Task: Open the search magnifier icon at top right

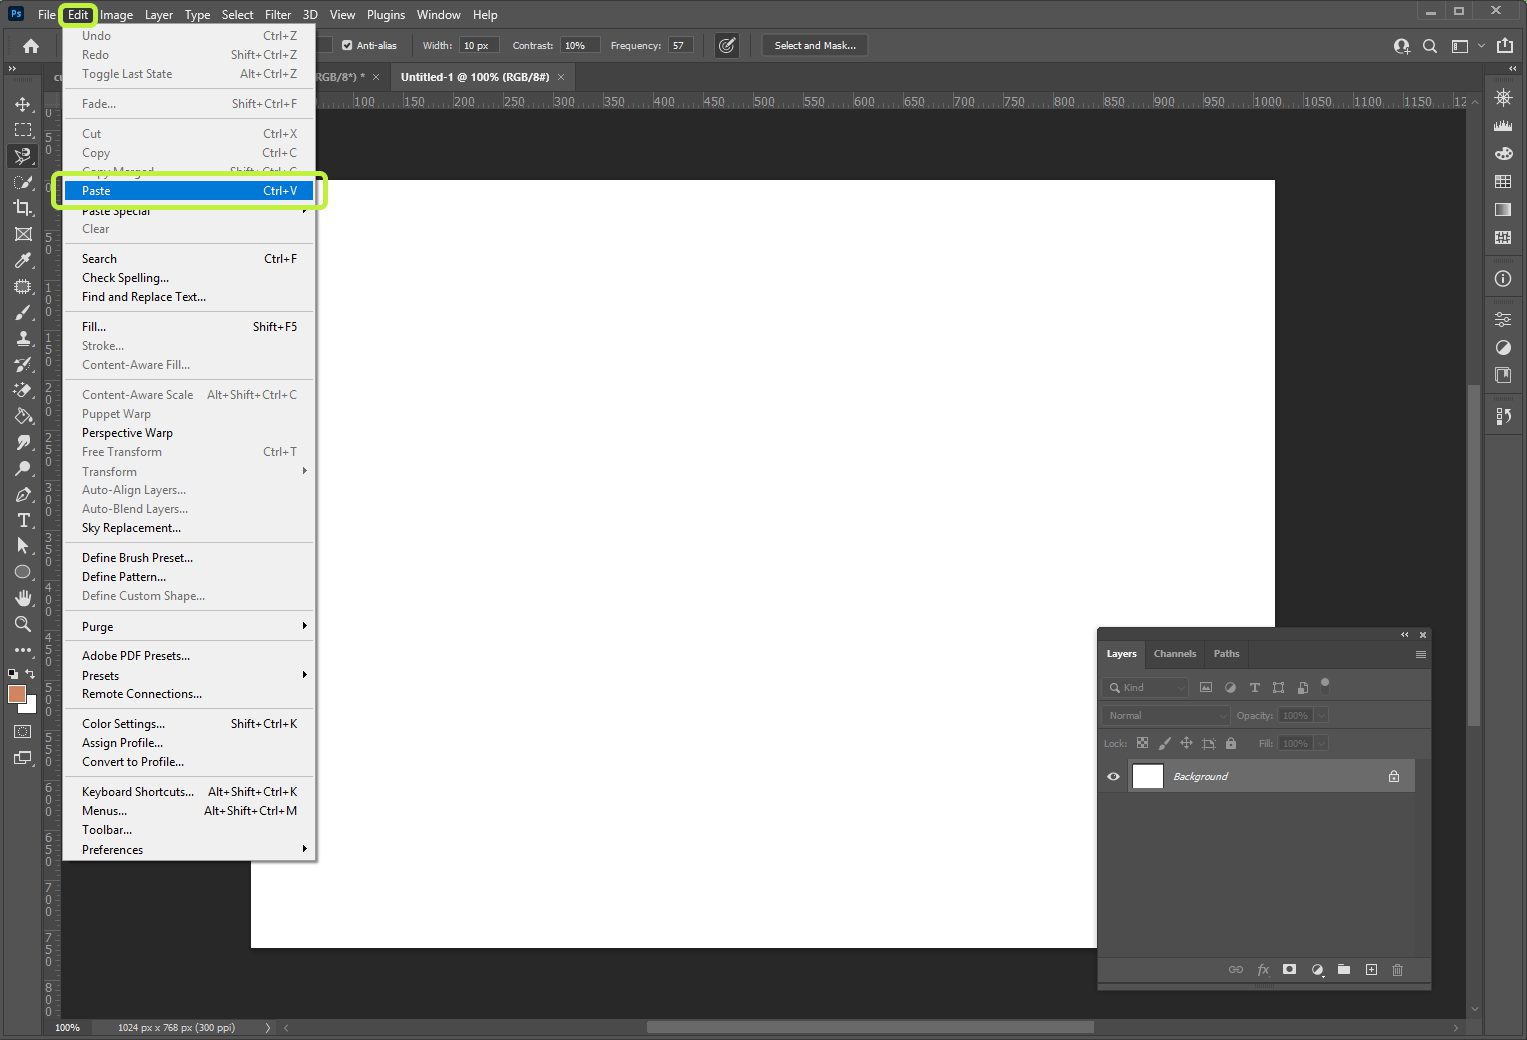Action: (x=1430, y=46)
